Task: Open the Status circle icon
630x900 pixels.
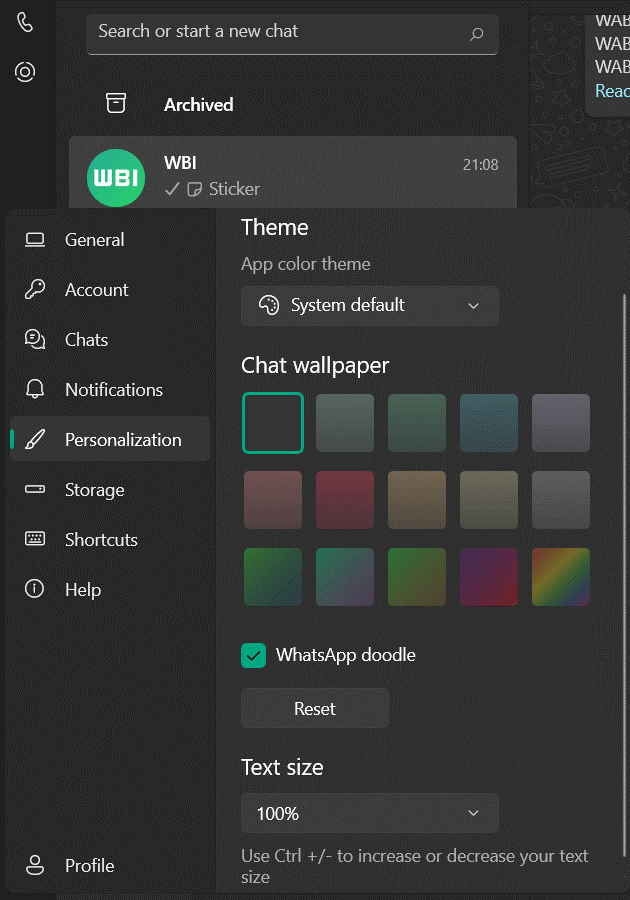Action: click(25, 72)
